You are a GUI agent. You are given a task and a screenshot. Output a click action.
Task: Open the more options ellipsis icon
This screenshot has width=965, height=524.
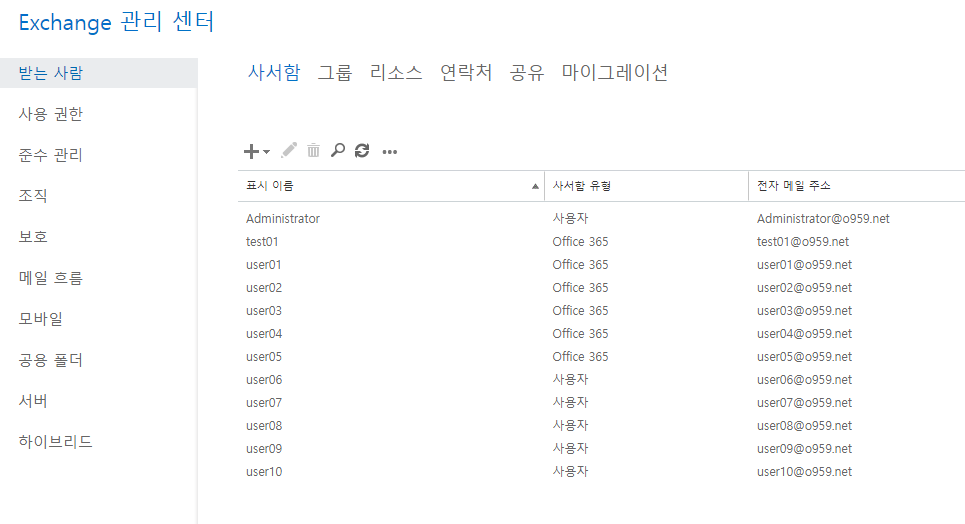[x=390, y=151]
